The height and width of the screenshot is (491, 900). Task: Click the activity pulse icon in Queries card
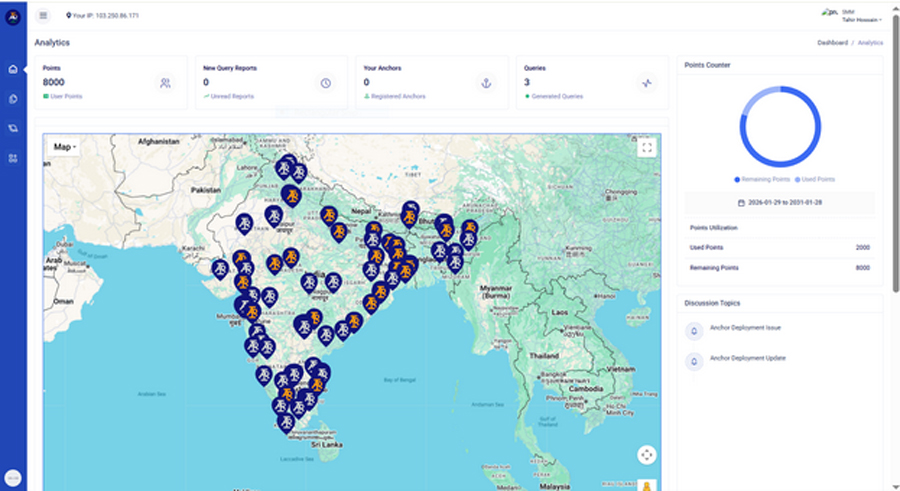647,83
